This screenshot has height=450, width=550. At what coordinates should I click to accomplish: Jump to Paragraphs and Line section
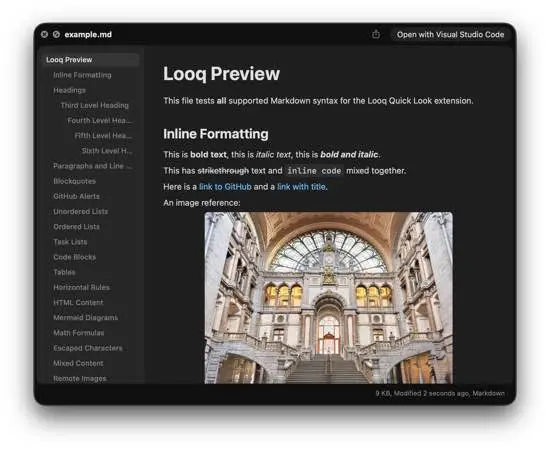[x=93, y=166]
